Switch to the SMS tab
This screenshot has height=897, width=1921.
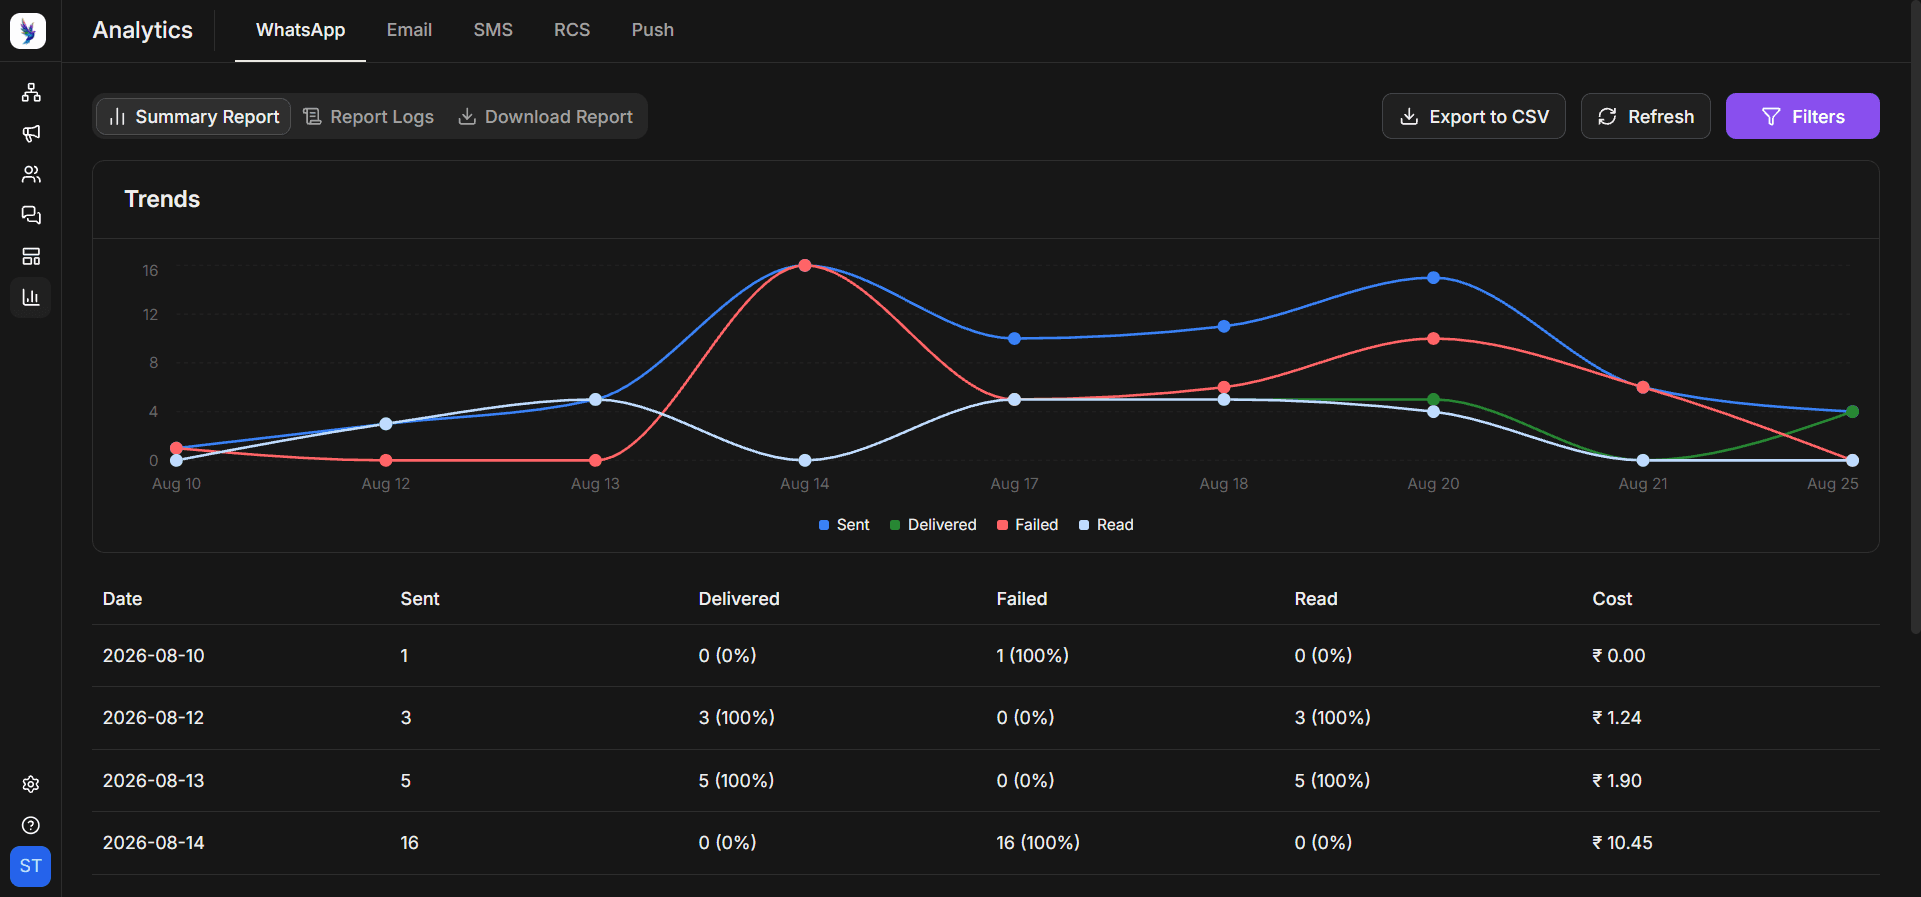click(493, 30)
